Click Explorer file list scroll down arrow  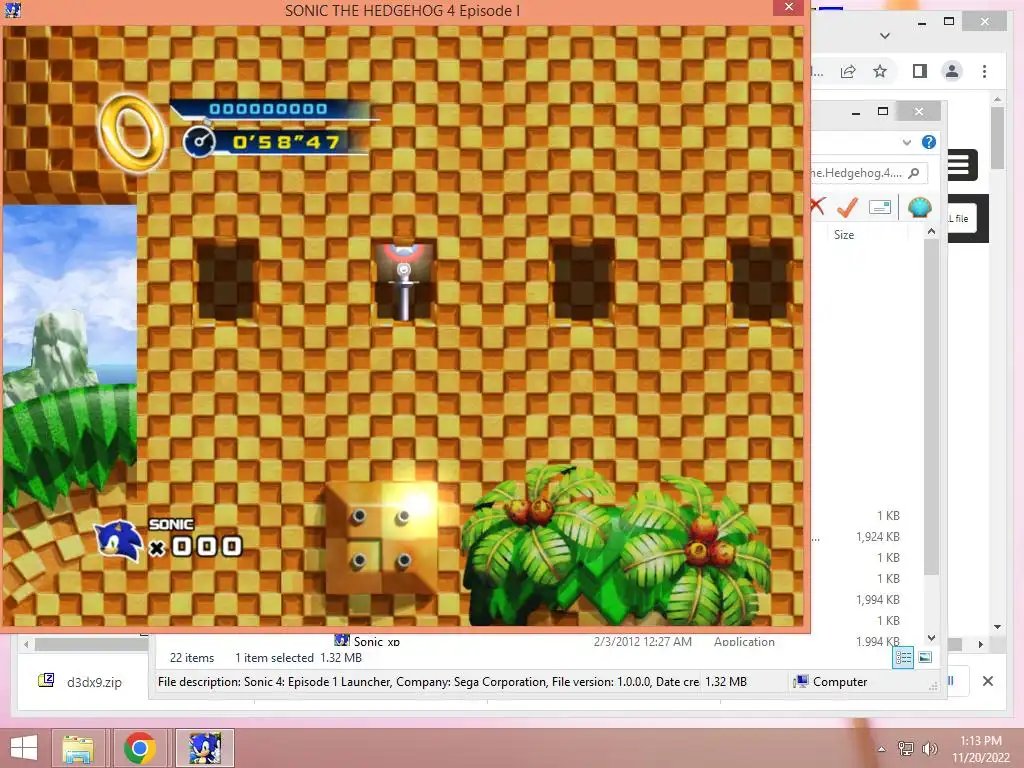[931, 637]
